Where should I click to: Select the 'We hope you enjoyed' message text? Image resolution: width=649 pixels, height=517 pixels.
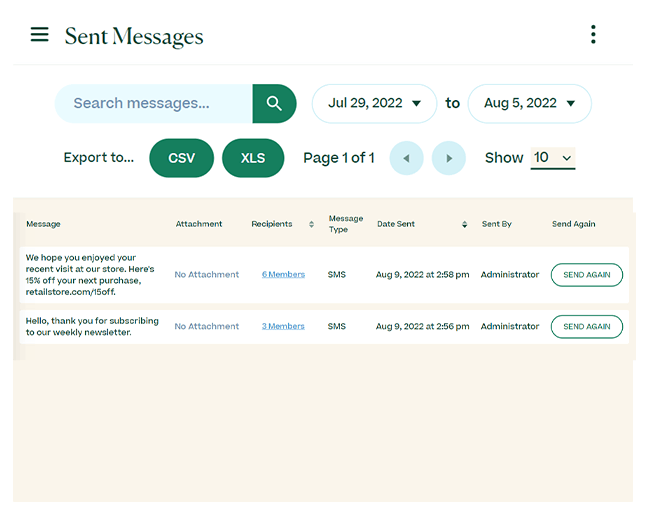(x=90, y=275)
